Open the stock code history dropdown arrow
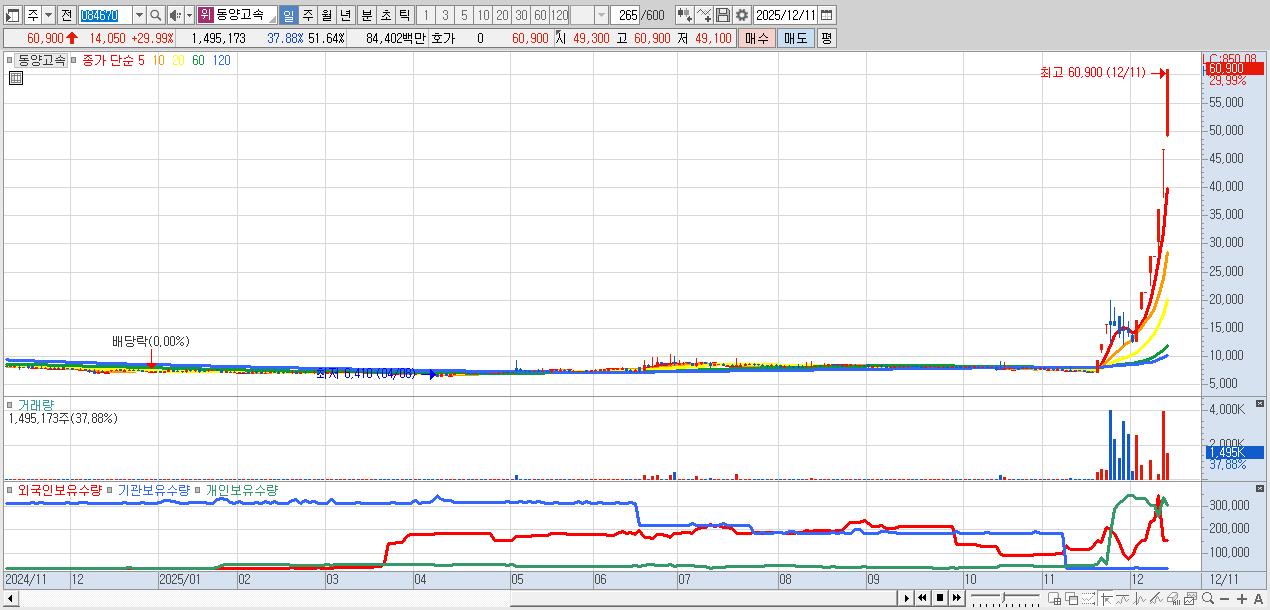 click(140, 15)
